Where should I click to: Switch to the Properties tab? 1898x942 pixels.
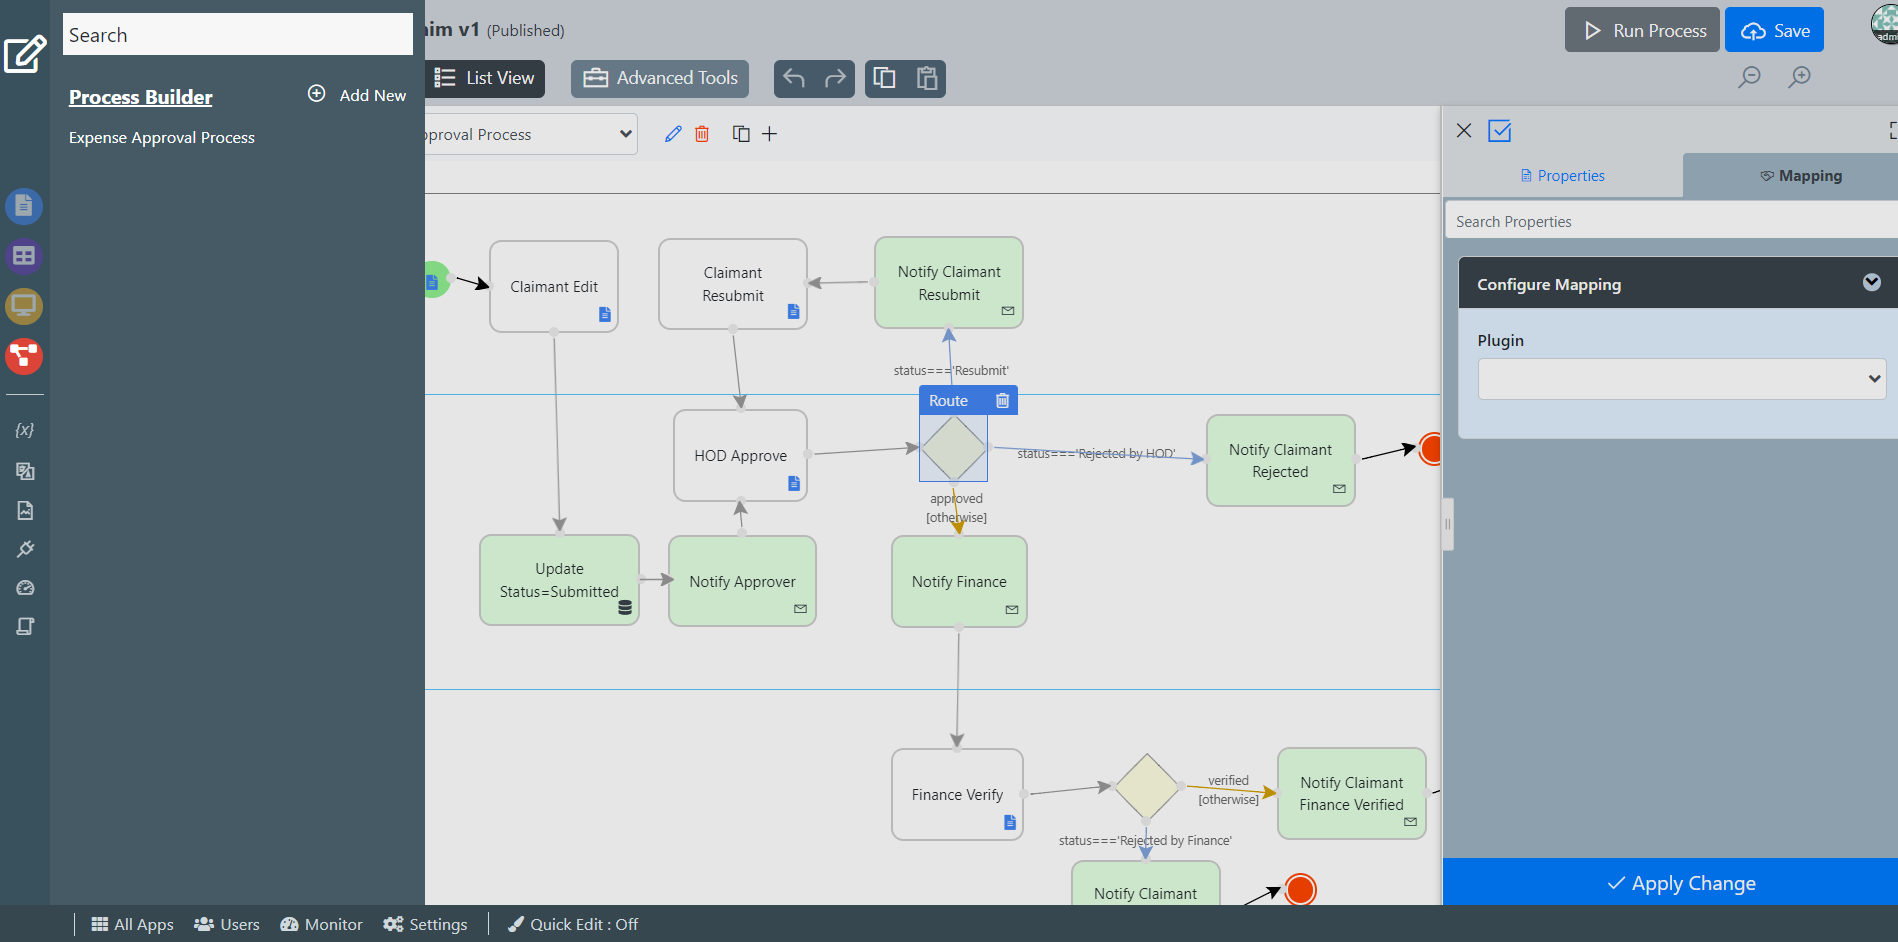1562,176
